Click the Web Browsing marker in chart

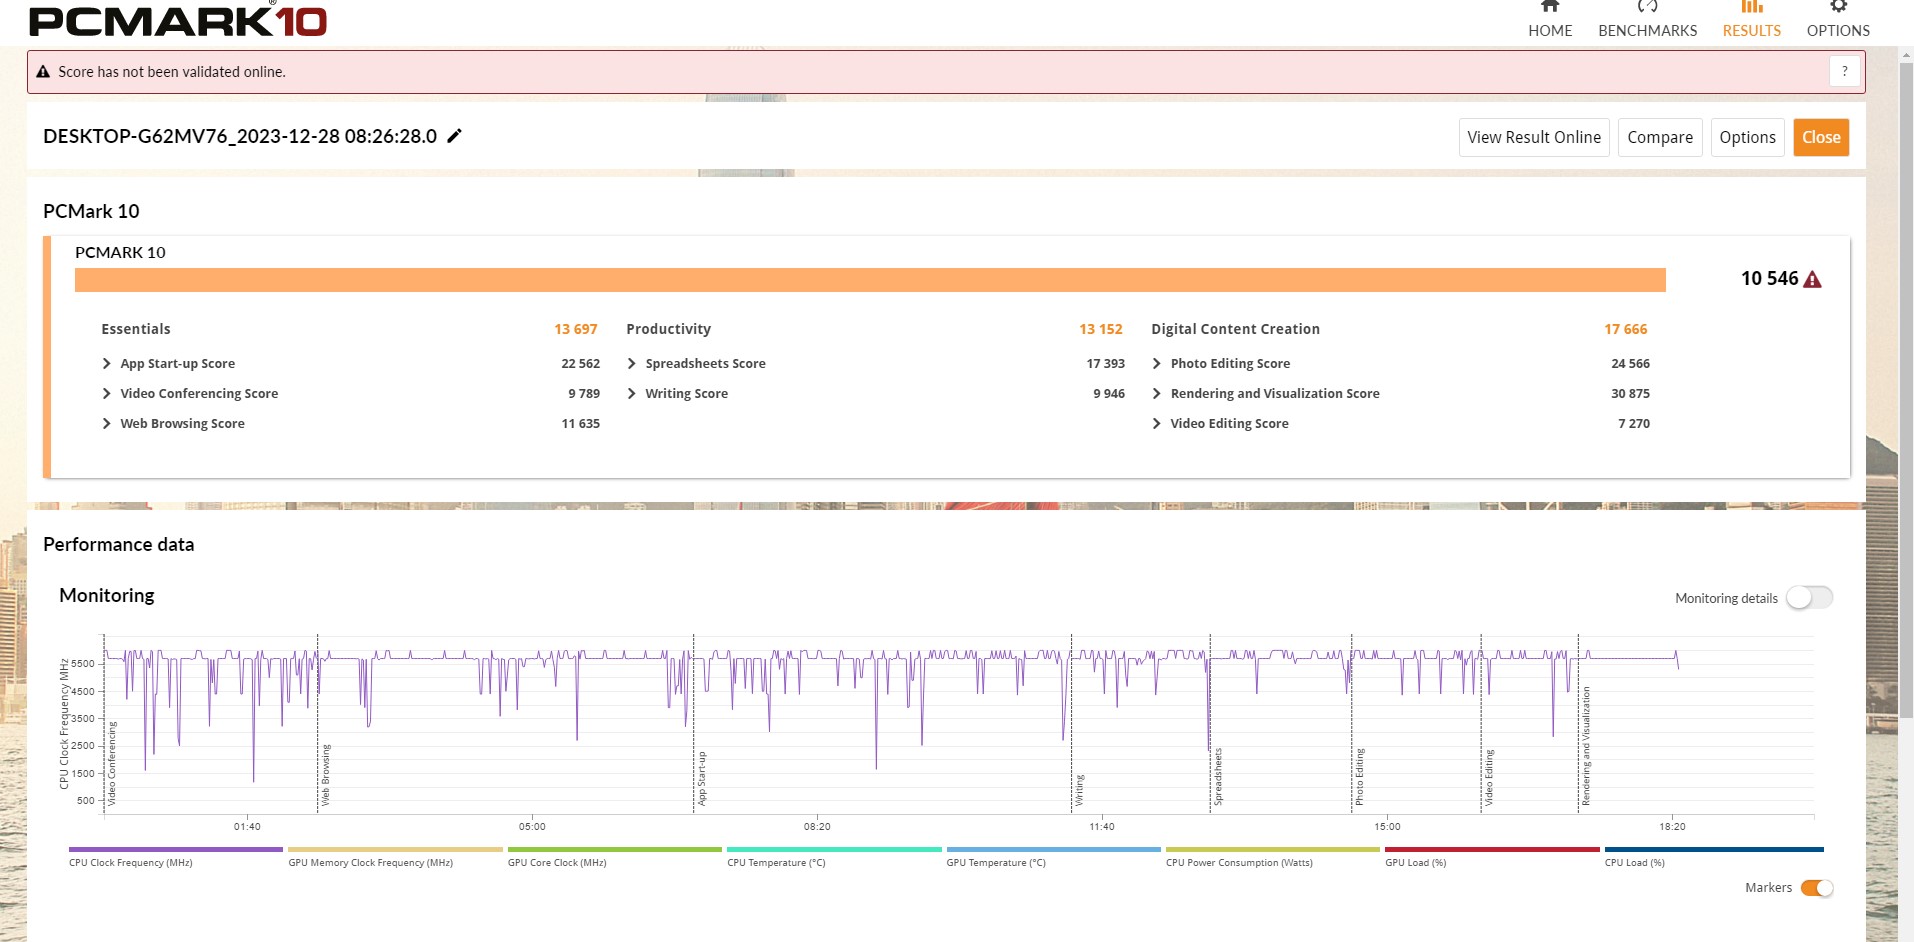[x=325, y=775]
